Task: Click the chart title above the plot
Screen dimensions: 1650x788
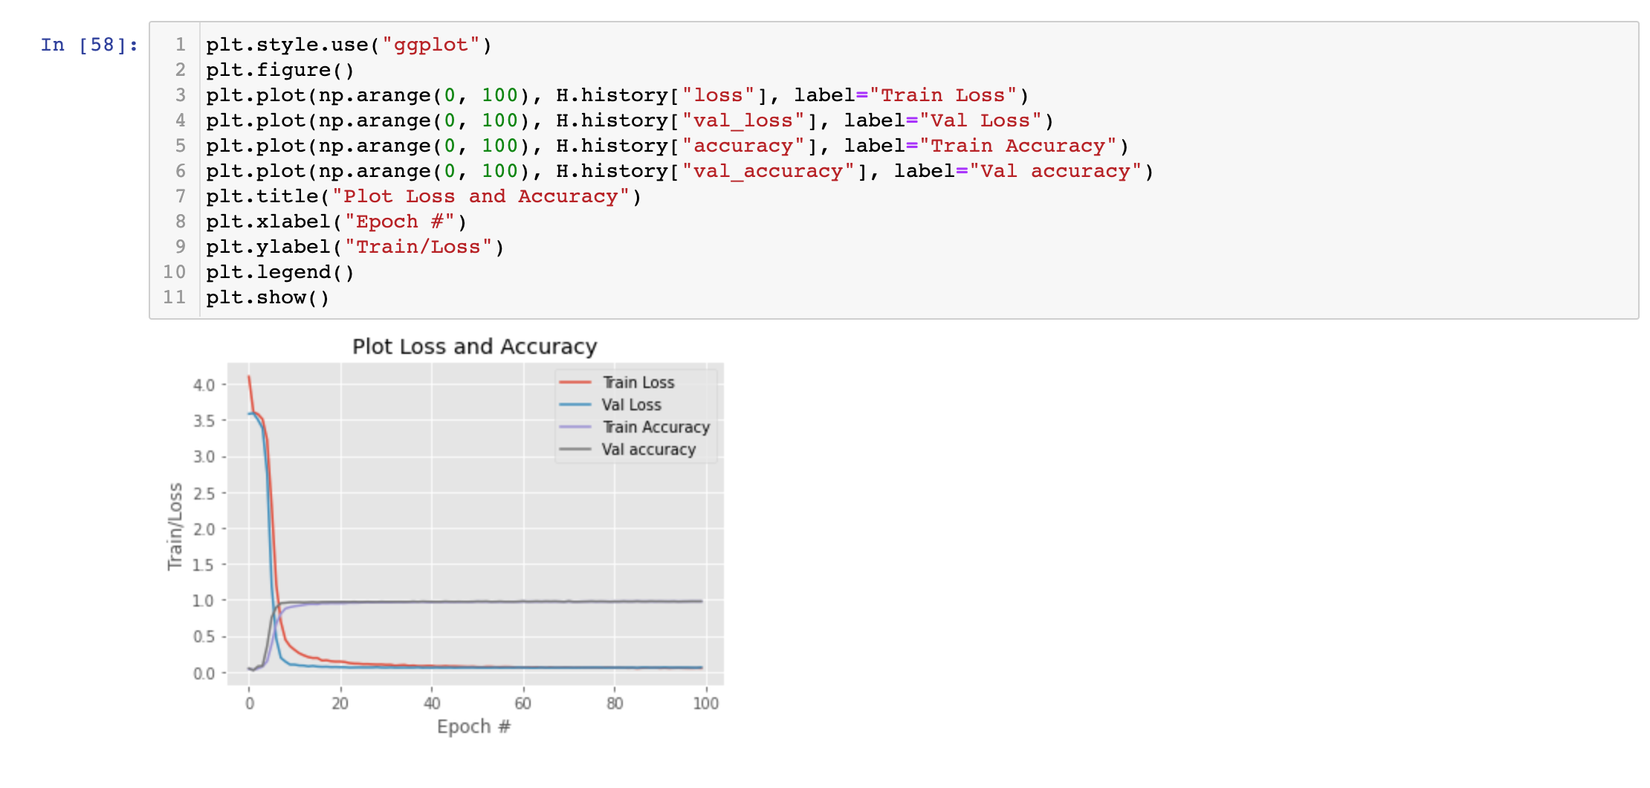Action: tap(474, 347)
